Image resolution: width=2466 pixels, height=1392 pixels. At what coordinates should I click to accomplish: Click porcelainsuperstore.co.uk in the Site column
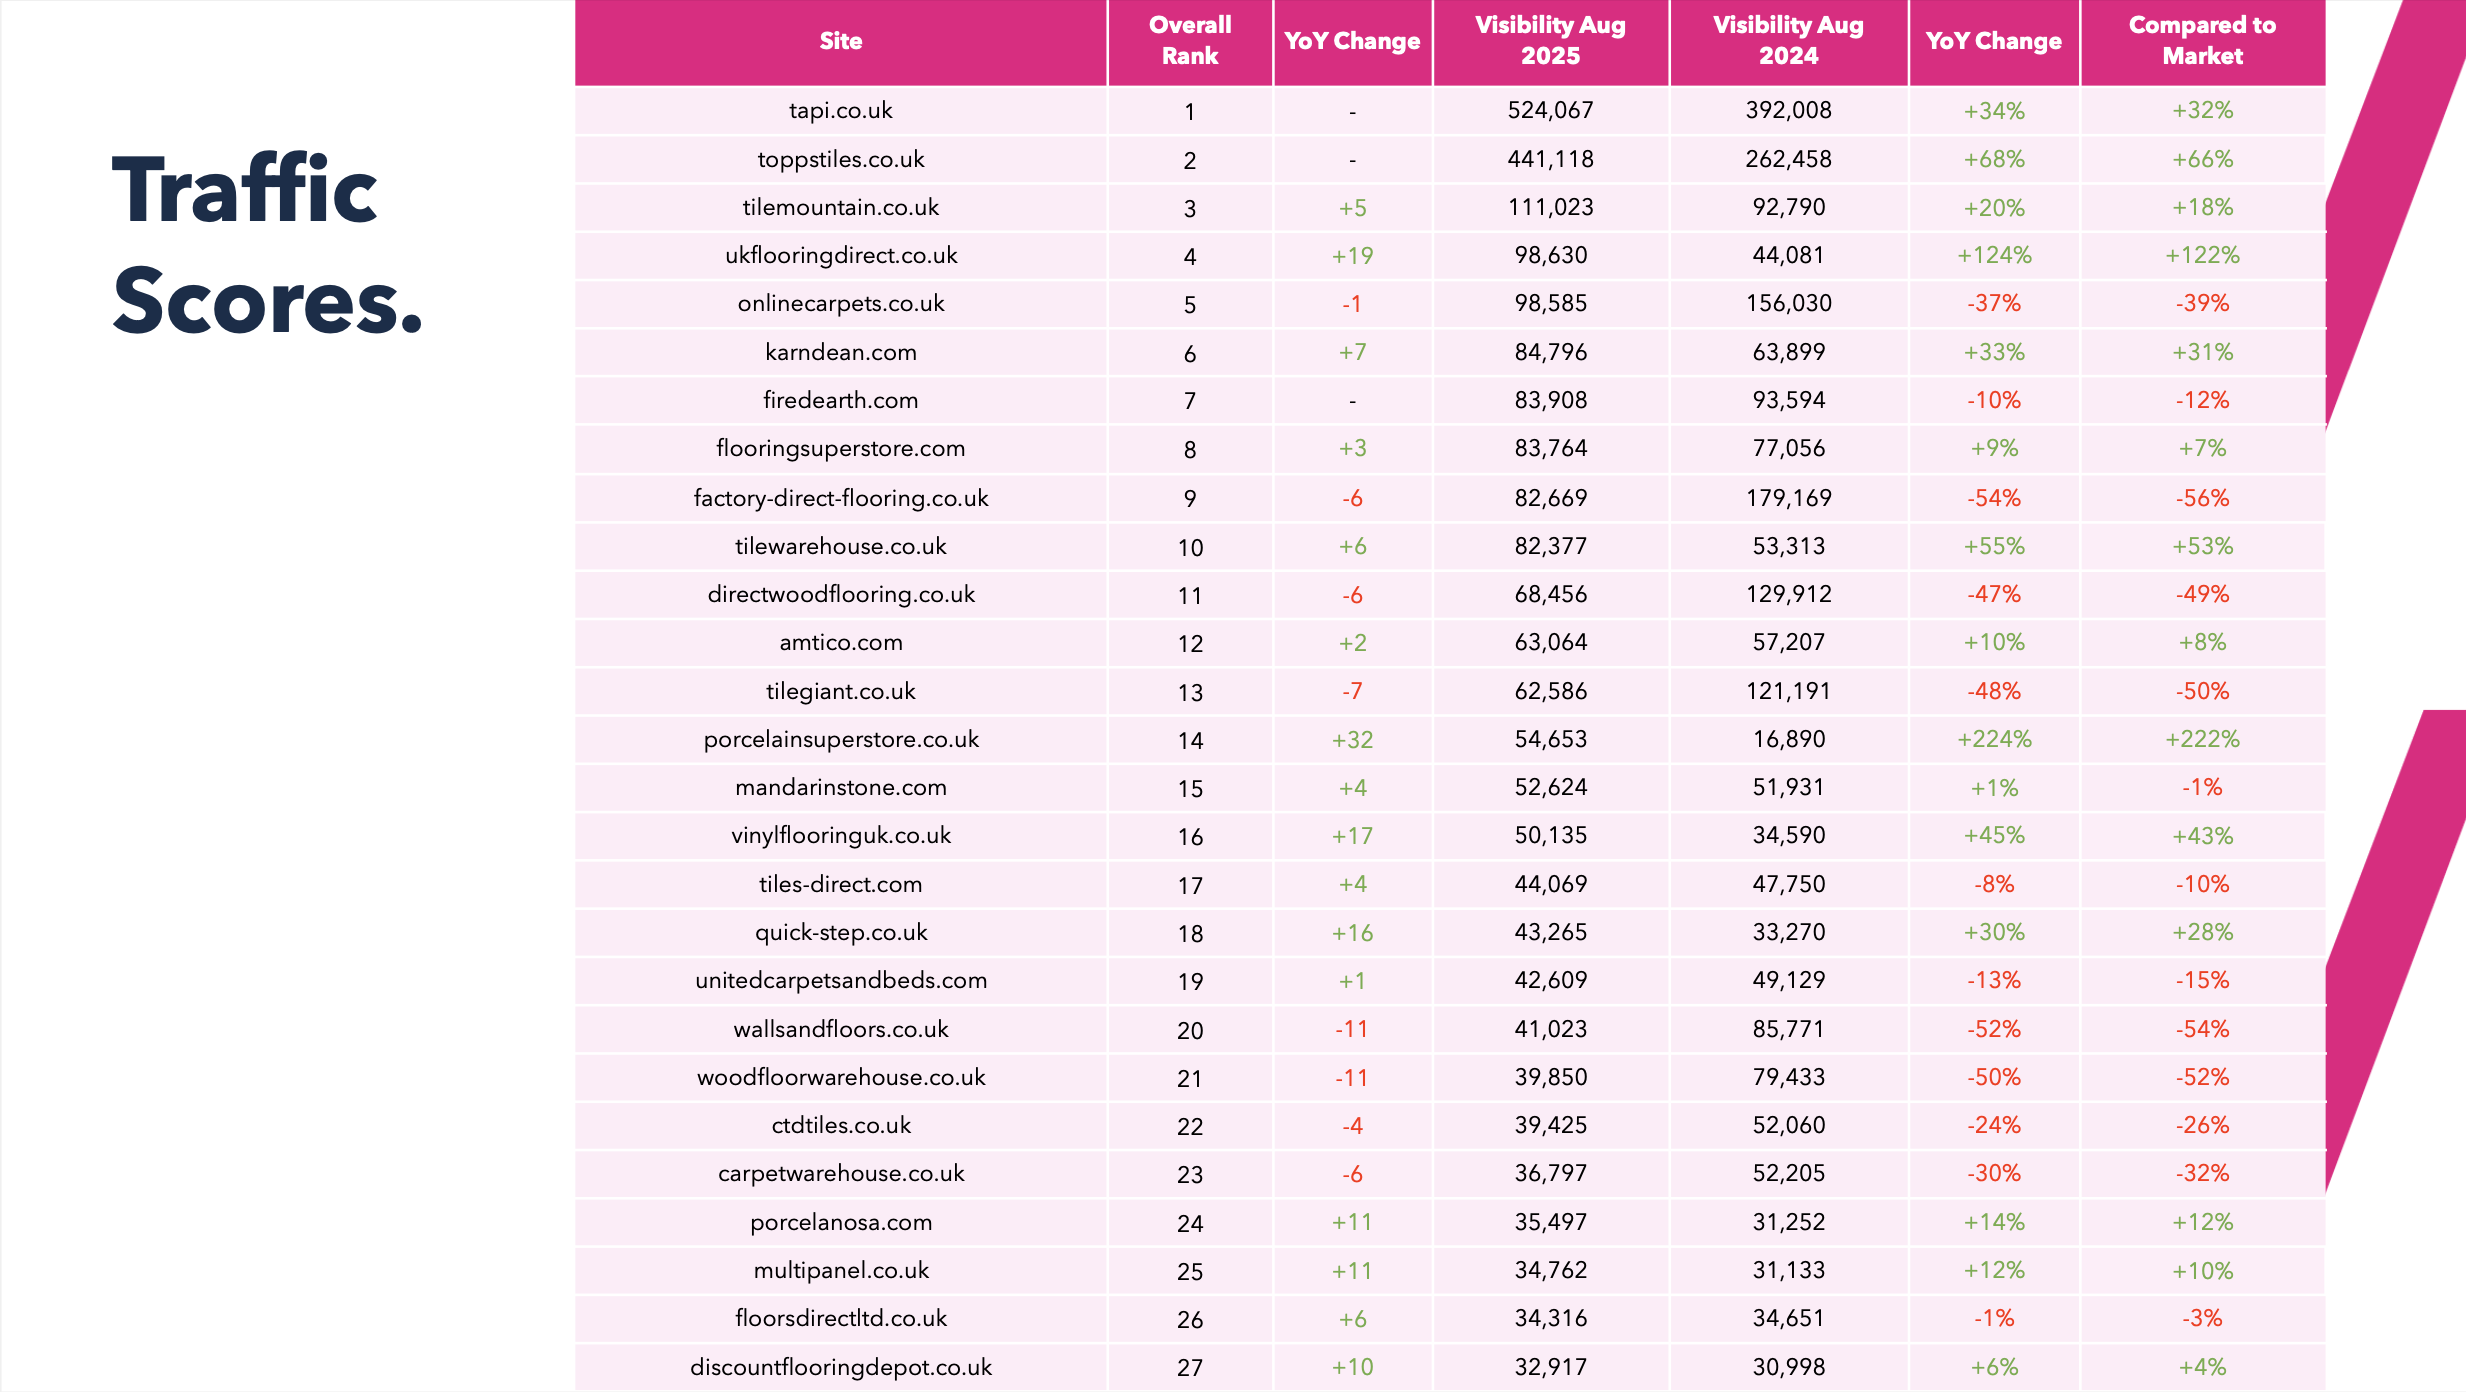(840, 739)
